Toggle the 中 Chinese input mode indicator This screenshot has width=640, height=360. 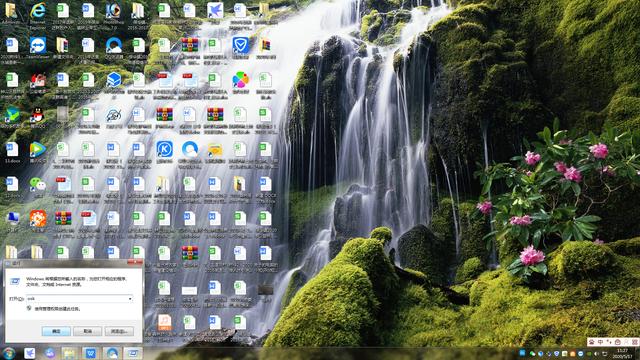tap(600, 342)
